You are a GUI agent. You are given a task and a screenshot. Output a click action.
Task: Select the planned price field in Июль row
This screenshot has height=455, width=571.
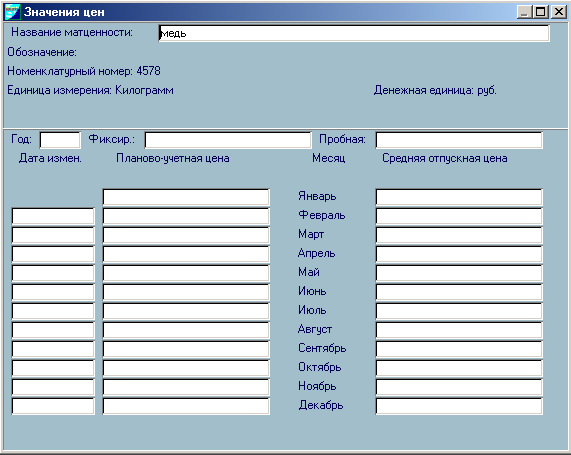click(x=186, y=311)
